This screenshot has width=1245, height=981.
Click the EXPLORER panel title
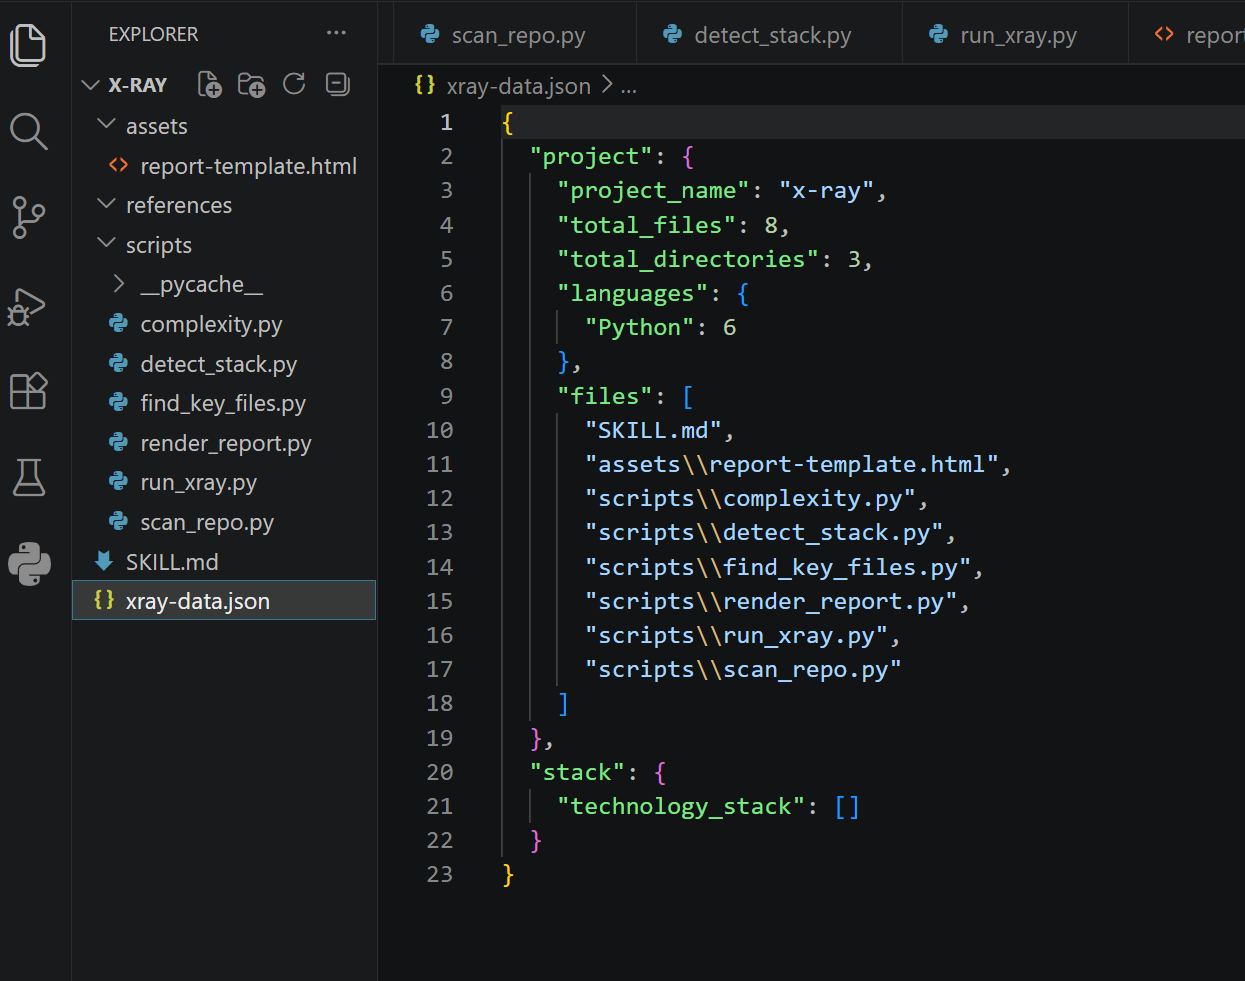[153, 34]
